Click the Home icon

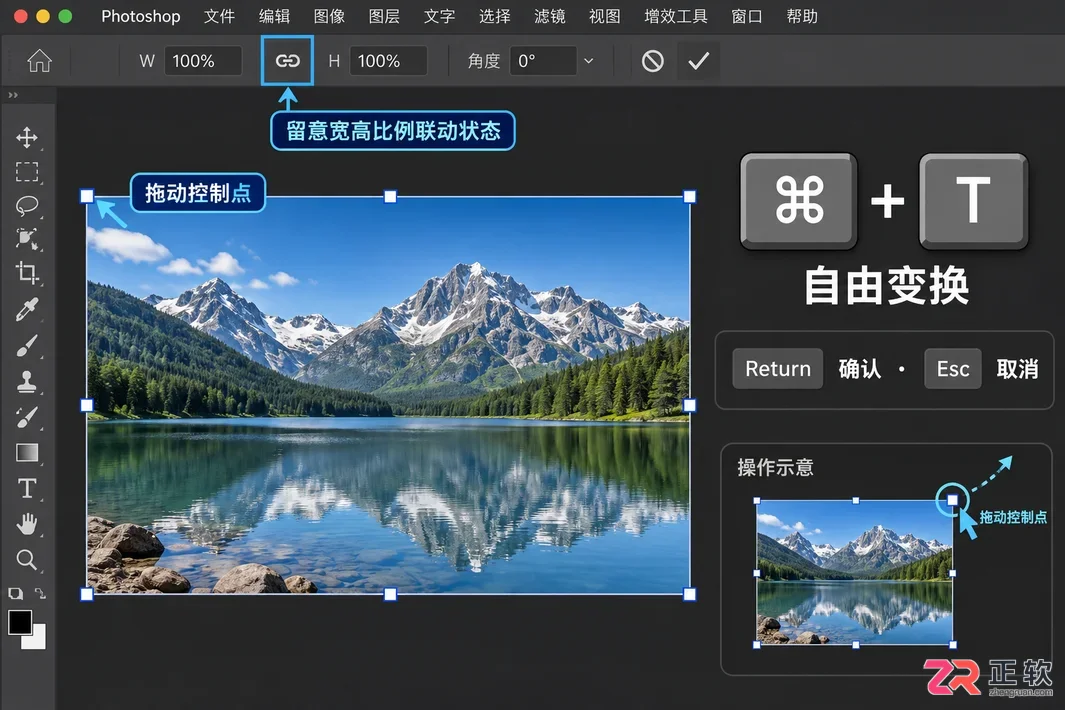(x=39, y=60)
